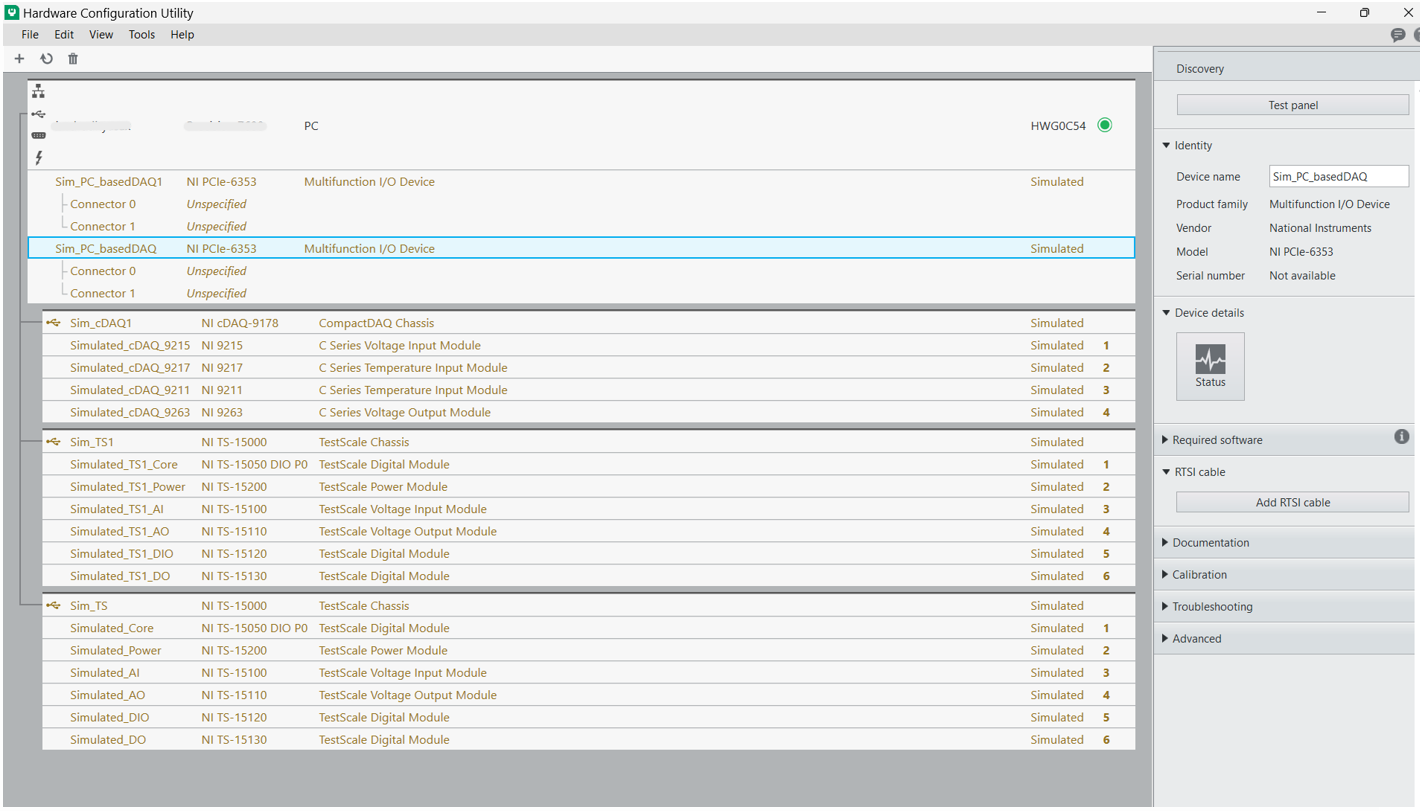Select the Simulated_AI module row
Image resolution: width=1420 pixels, height=811 pixels.
(589, 673)
